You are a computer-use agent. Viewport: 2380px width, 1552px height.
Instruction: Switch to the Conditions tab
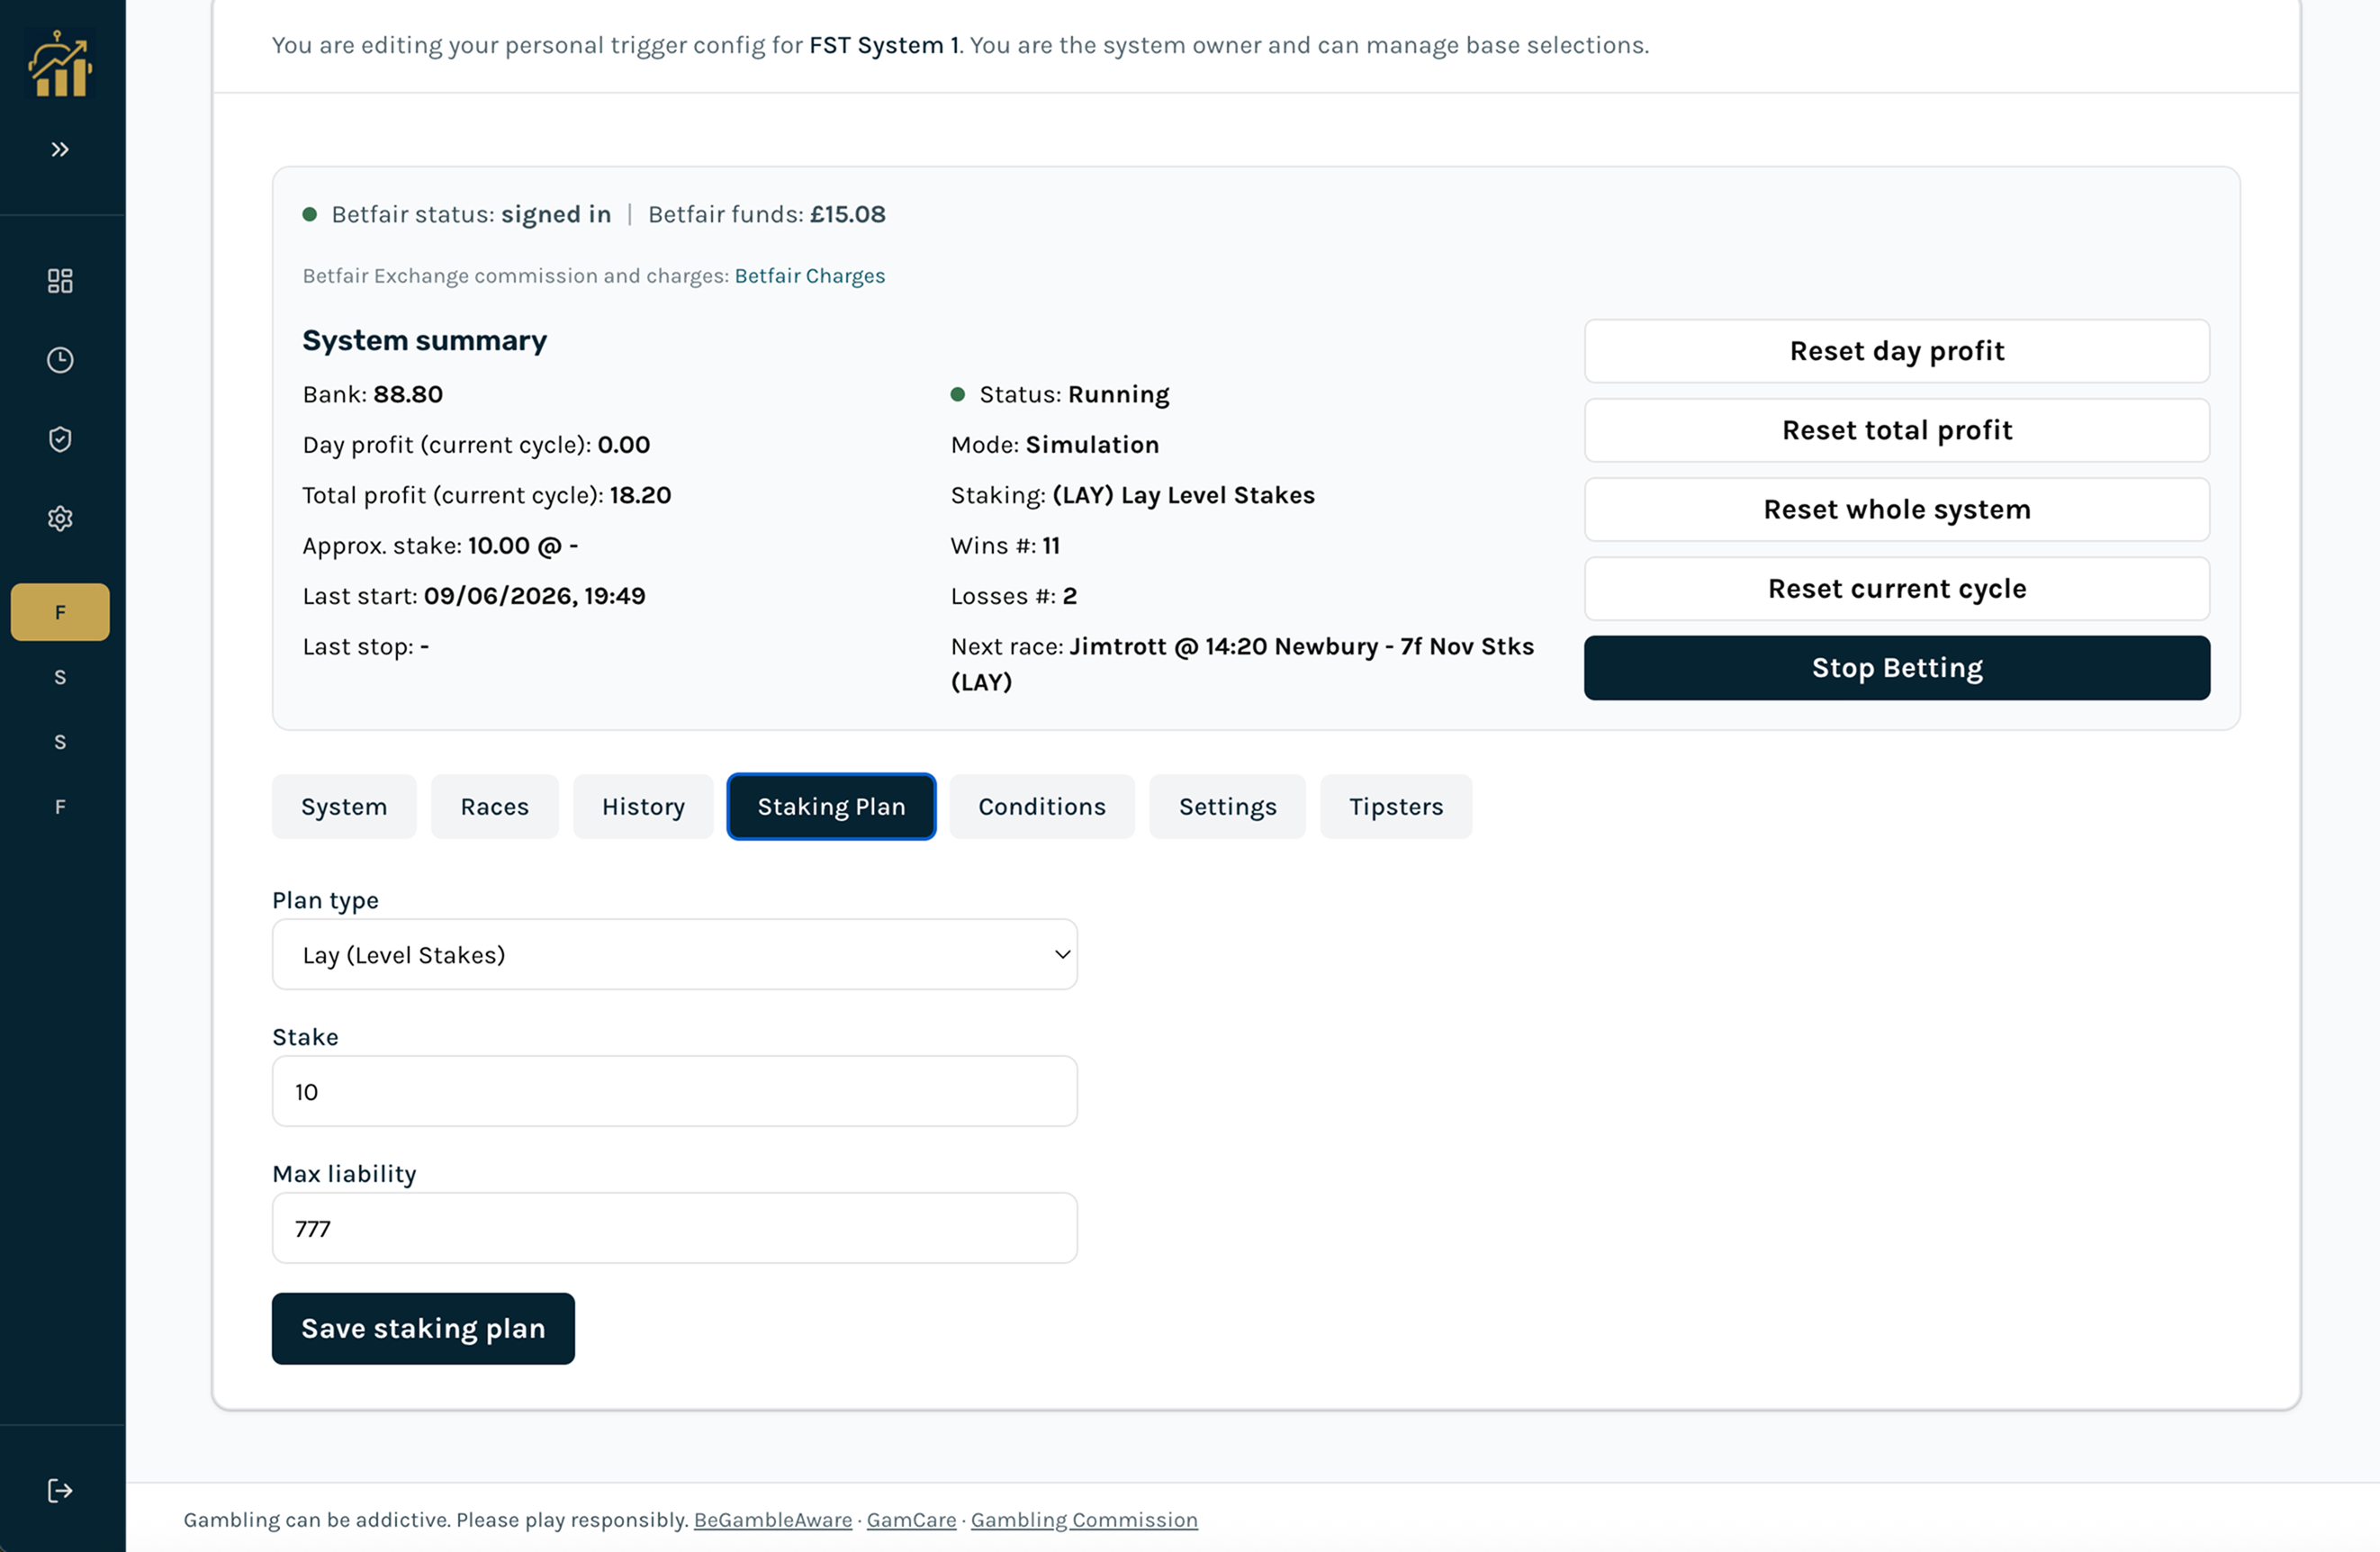coord(1042,806)
